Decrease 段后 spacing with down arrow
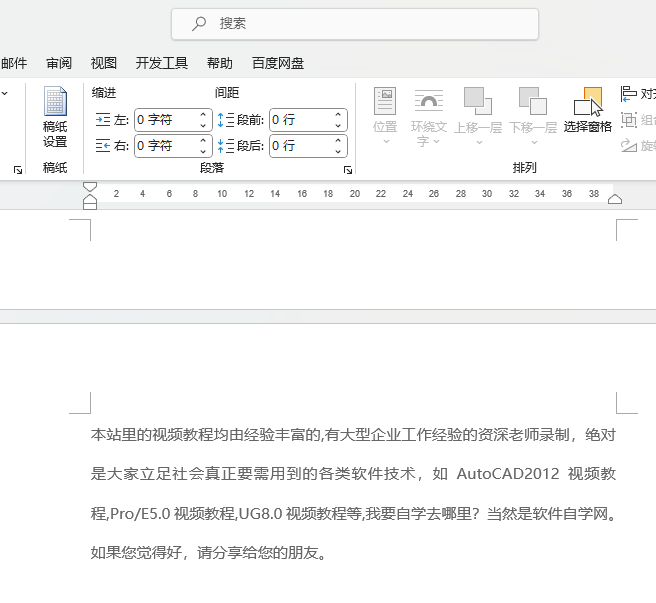The height and width of the screenshot is (603, 656). coord(338,151)
